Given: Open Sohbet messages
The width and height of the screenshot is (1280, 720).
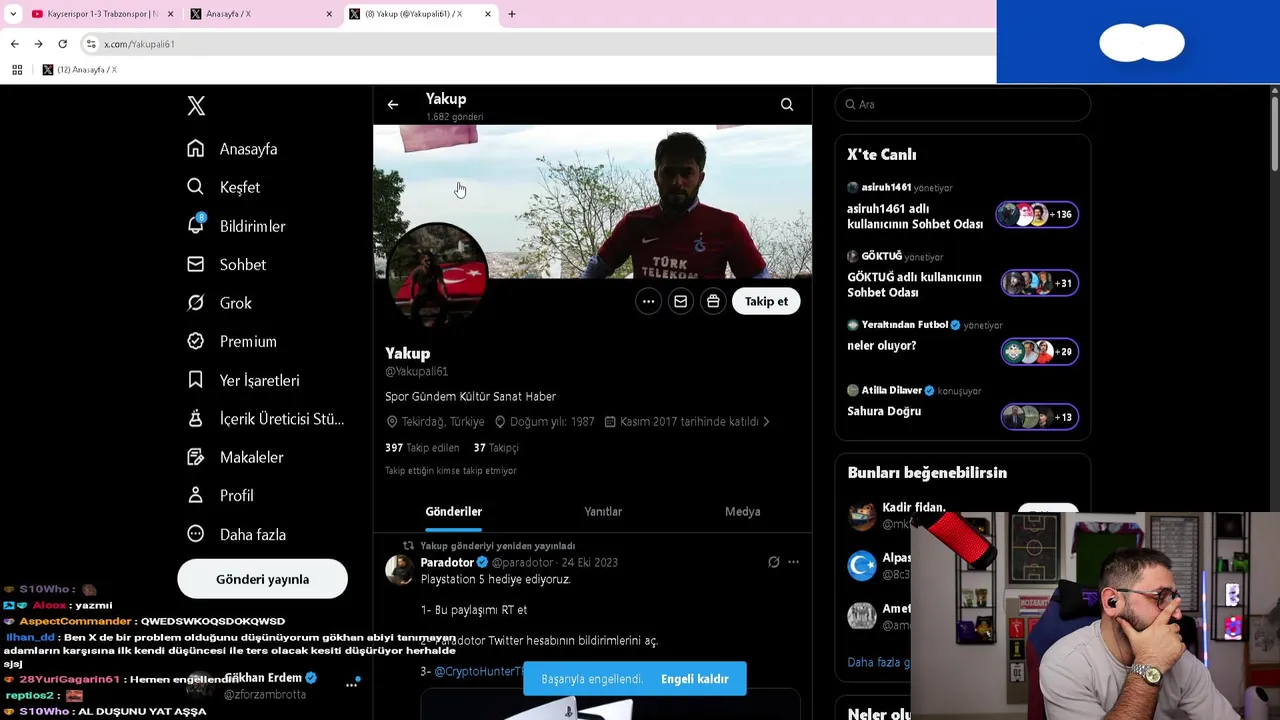Looking at the screenshot, I should pos(226,264).
